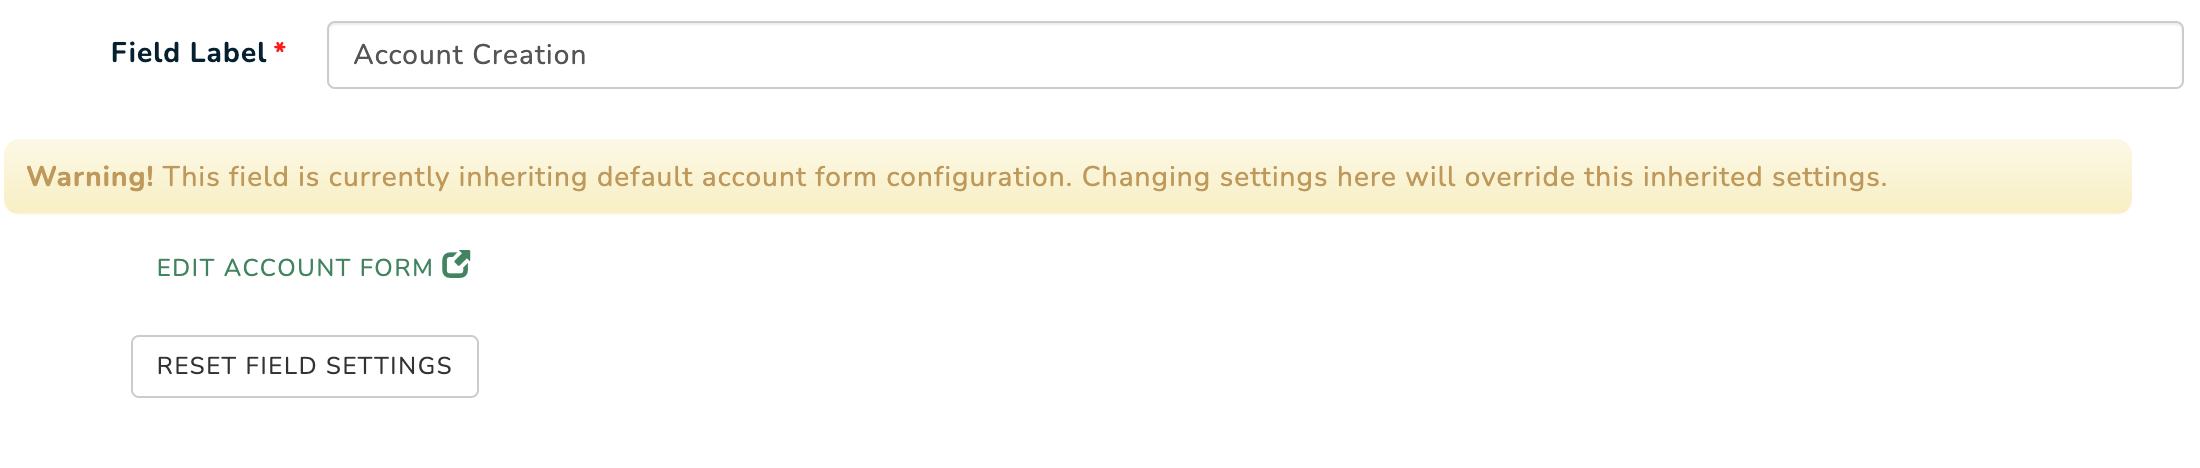Click the 'Field Label' caption text
Viewport: 2200px width, 468px height.
189,53
